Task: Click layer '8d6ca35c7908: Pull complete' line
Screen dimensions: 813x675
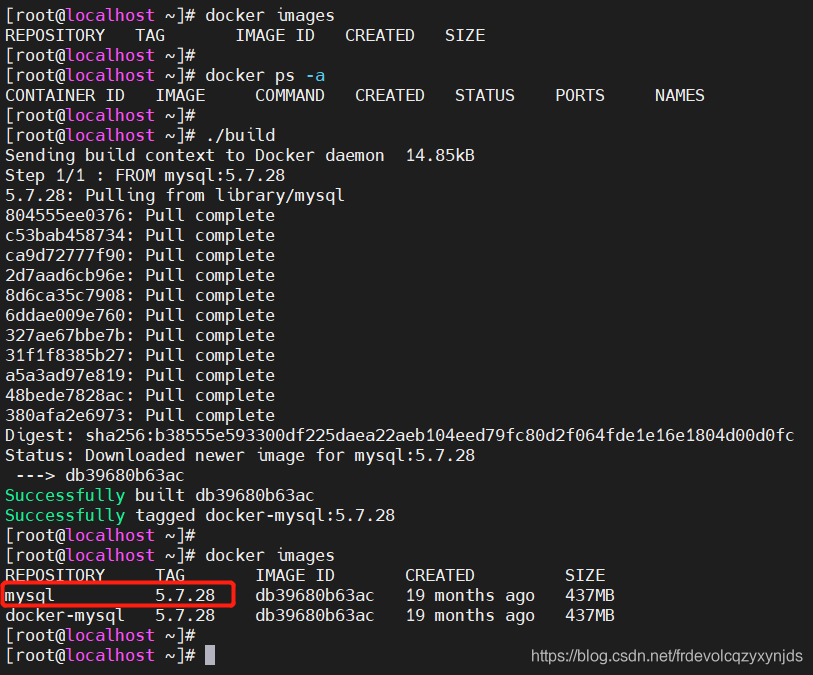Action: (x=140, y=296)
